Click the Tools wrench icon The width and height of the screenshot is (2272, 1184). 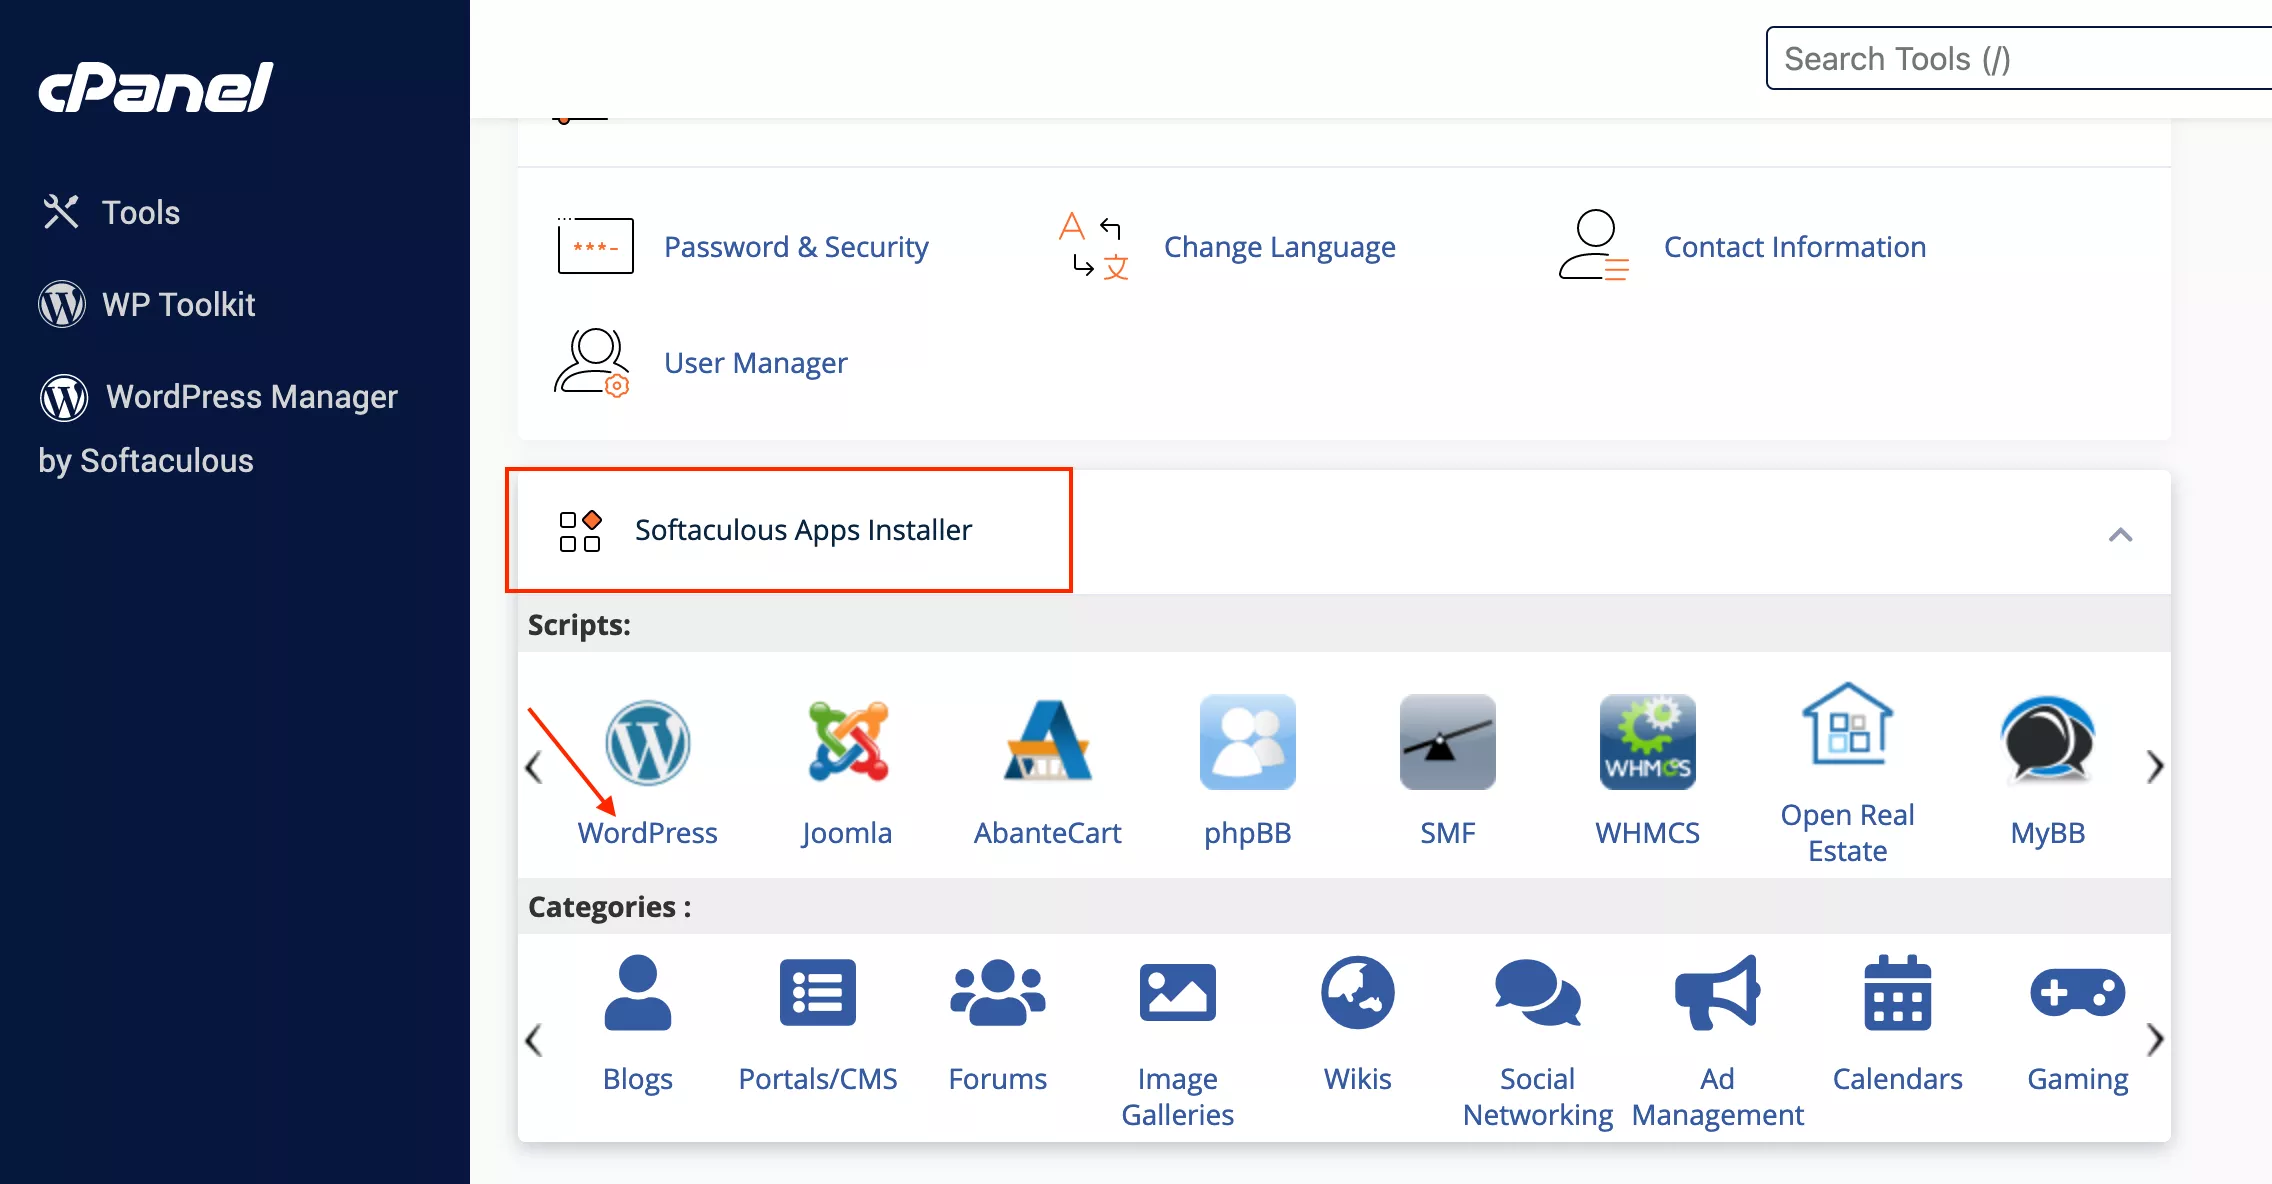point(61,212)
